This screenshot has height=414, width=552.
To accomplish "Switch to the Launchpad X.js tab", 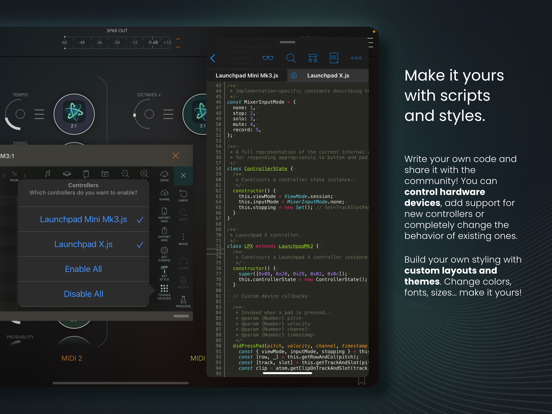I will pos(328,76).
